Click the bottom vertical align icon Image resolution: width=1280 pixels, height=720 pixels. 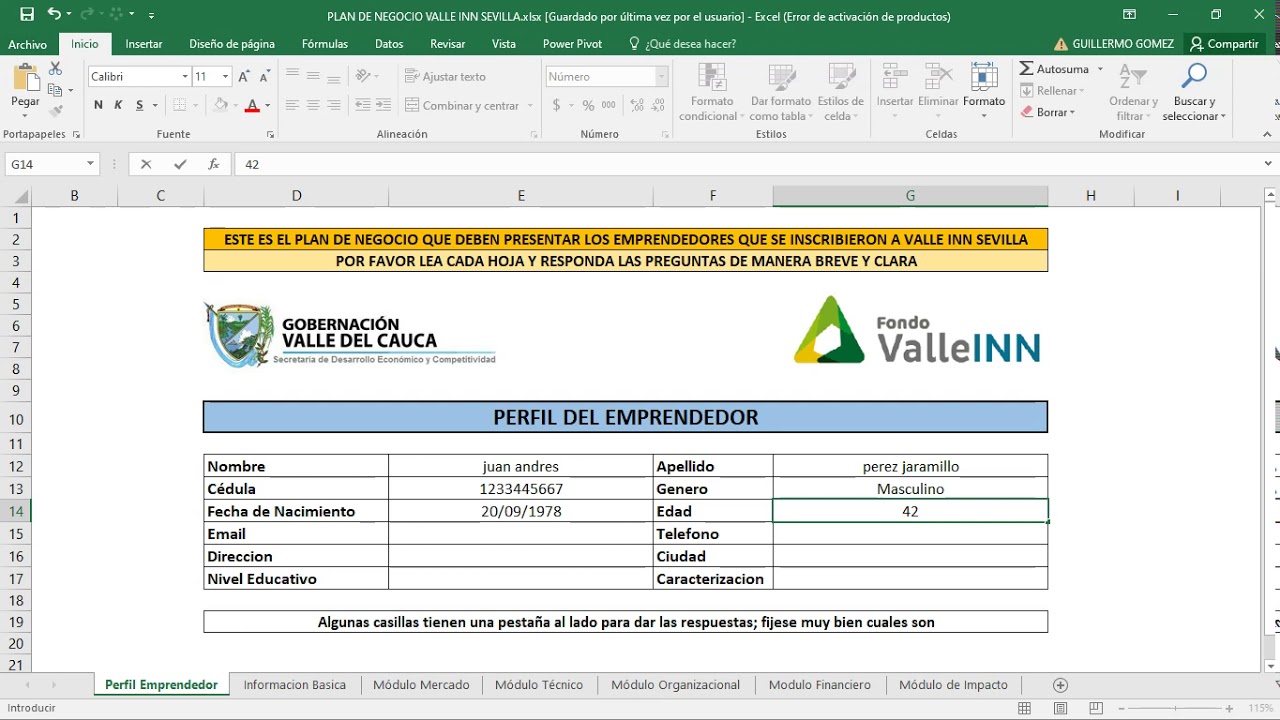[334, 76]
